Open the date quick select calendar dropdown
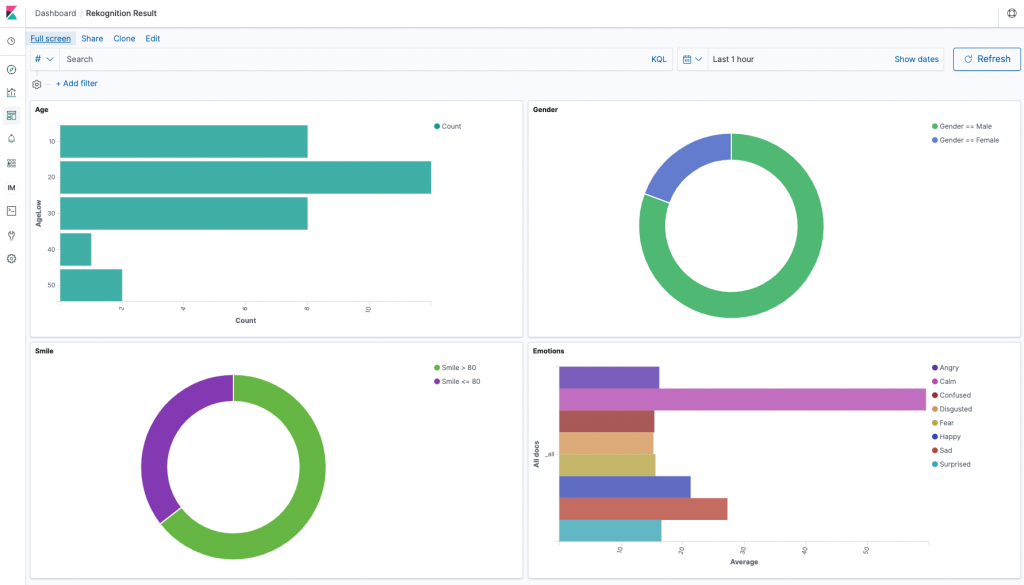 tap(691, 59)
